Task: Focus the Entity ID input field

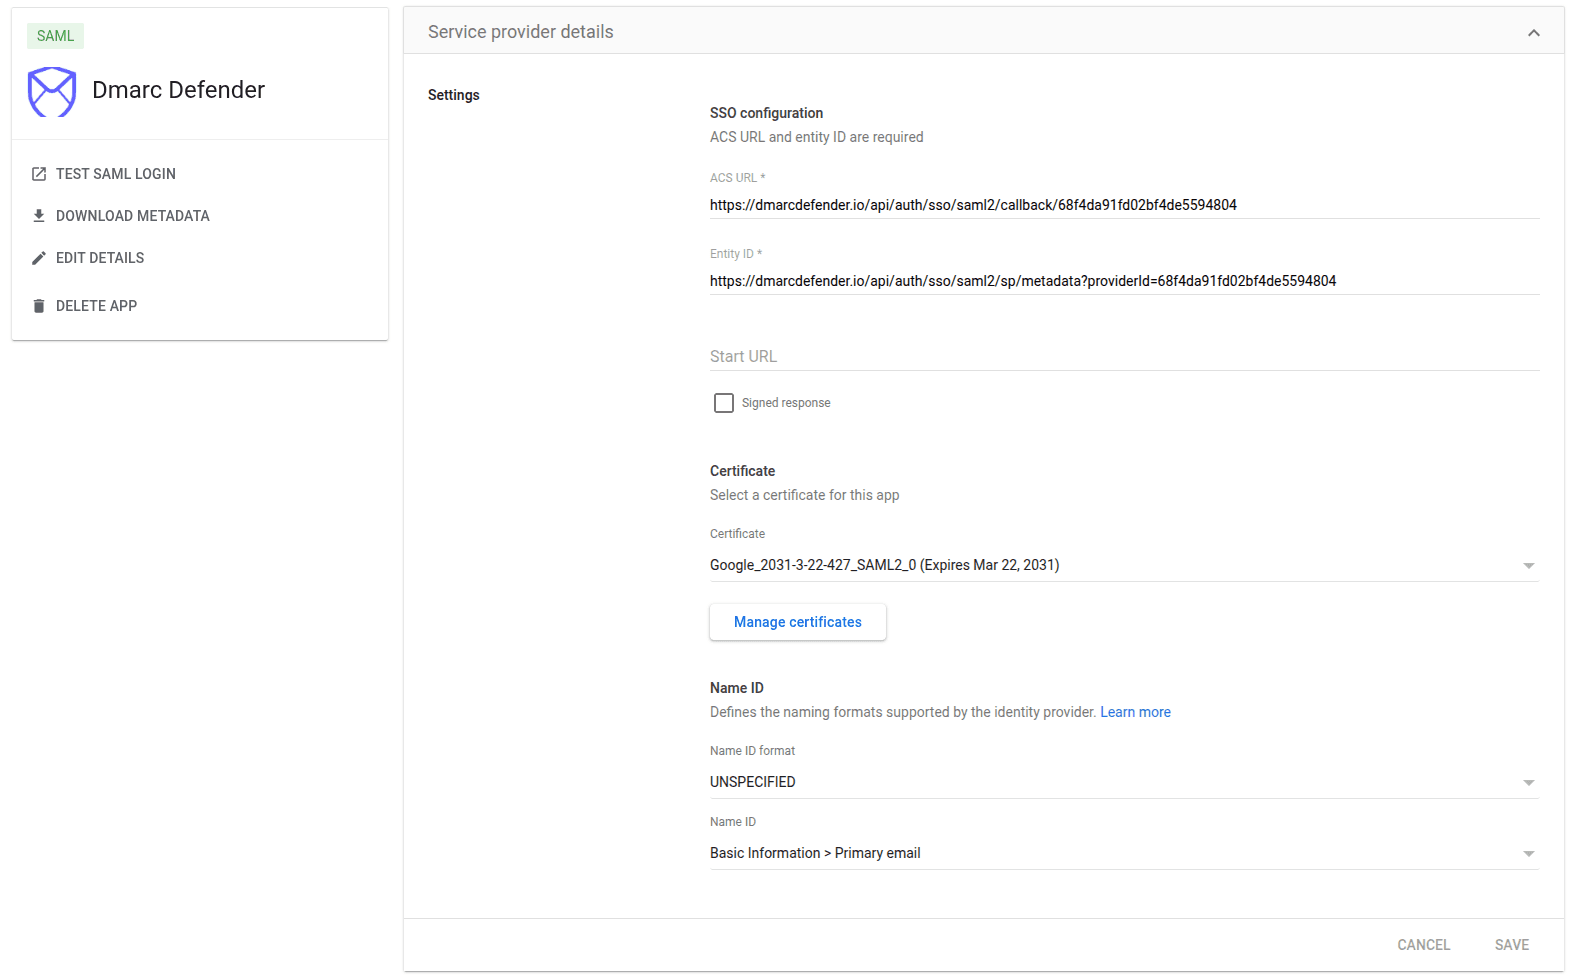Action: tap(1124, 281)
